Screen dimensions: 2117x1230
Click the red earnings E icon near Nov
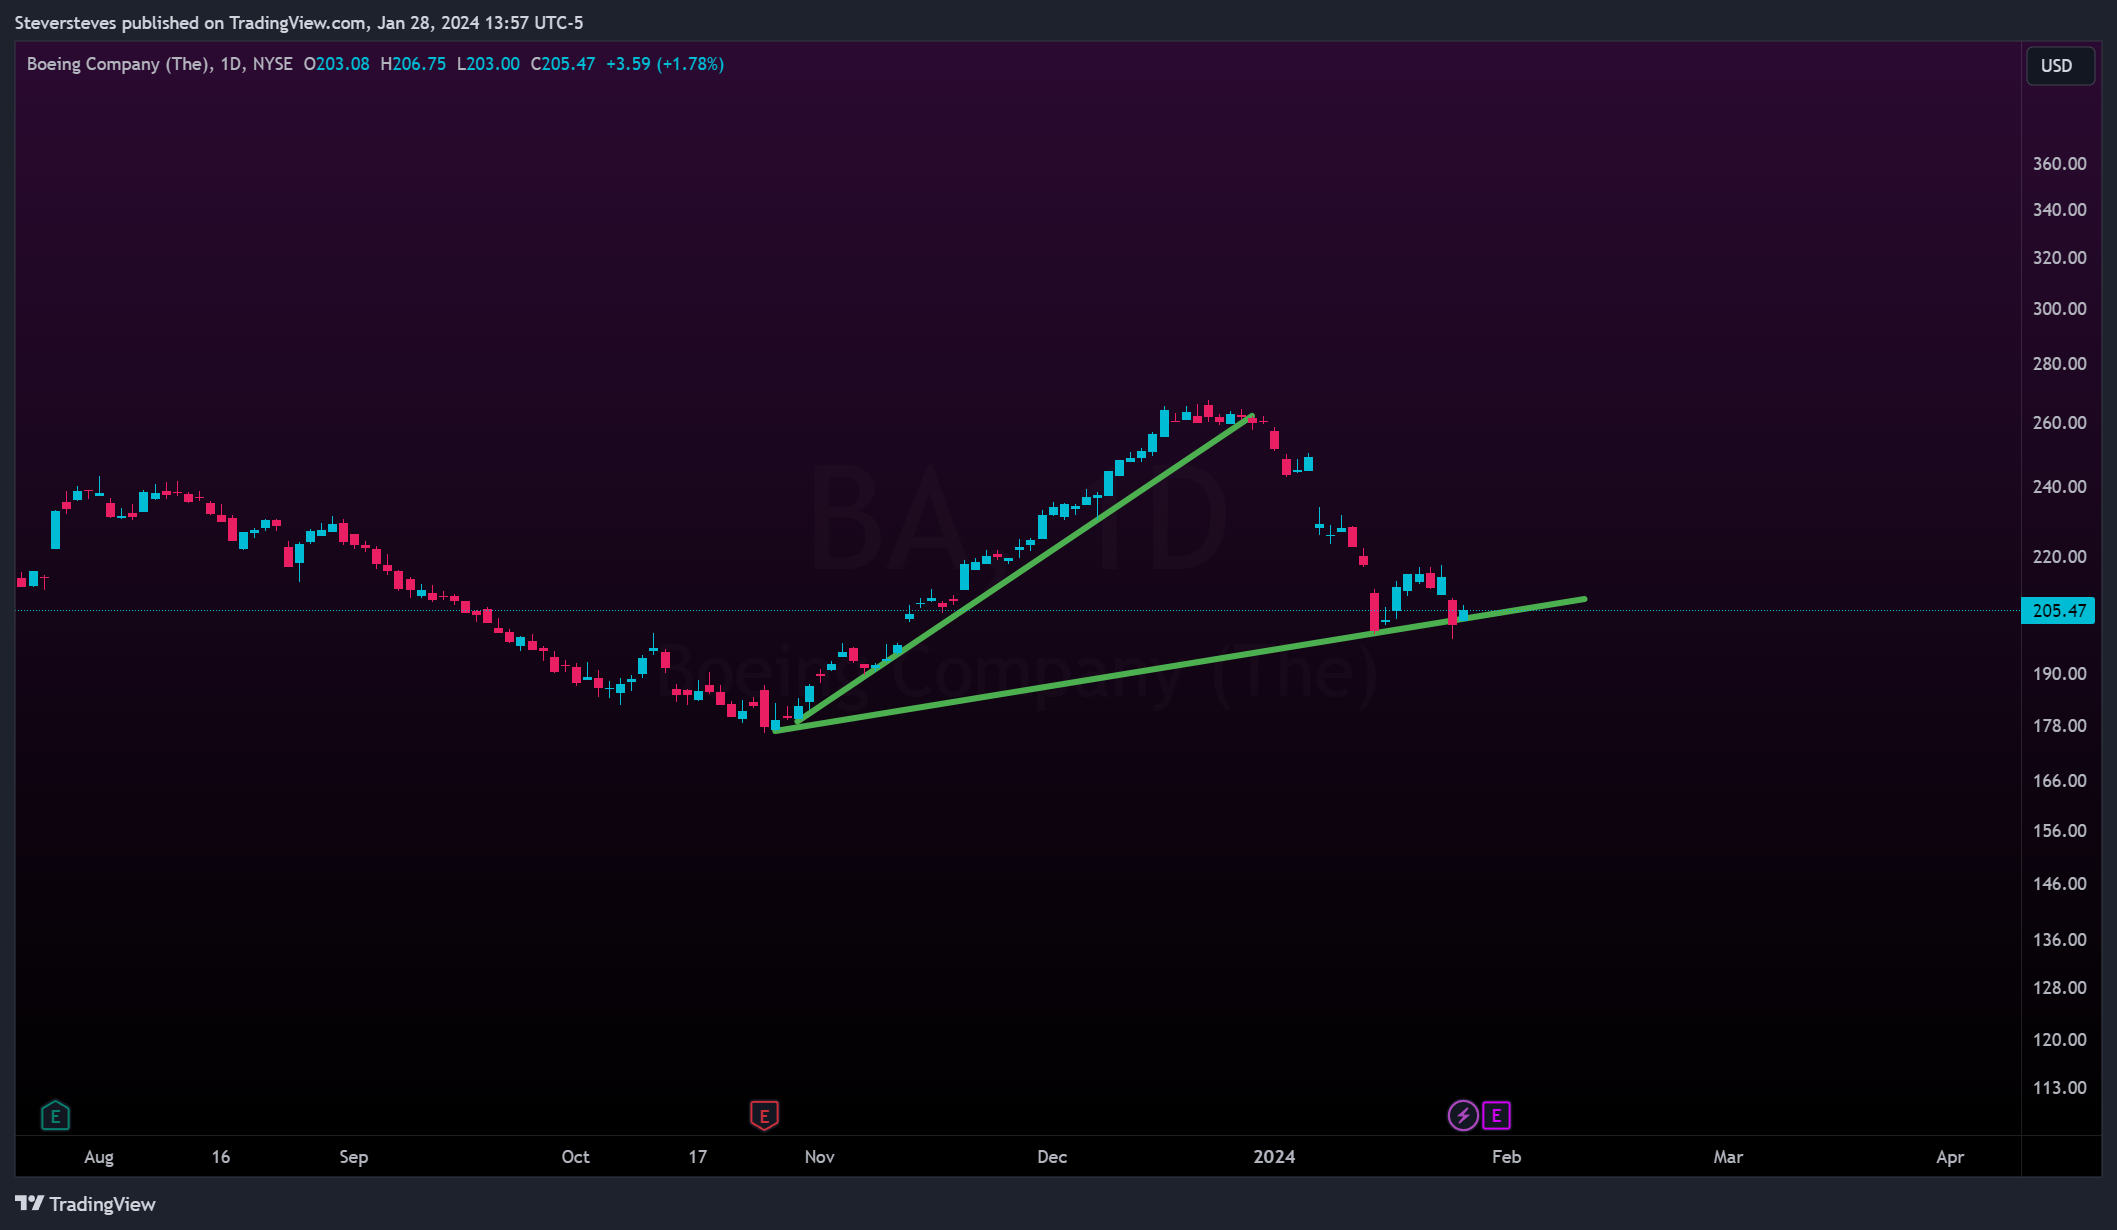[764, 1115]
